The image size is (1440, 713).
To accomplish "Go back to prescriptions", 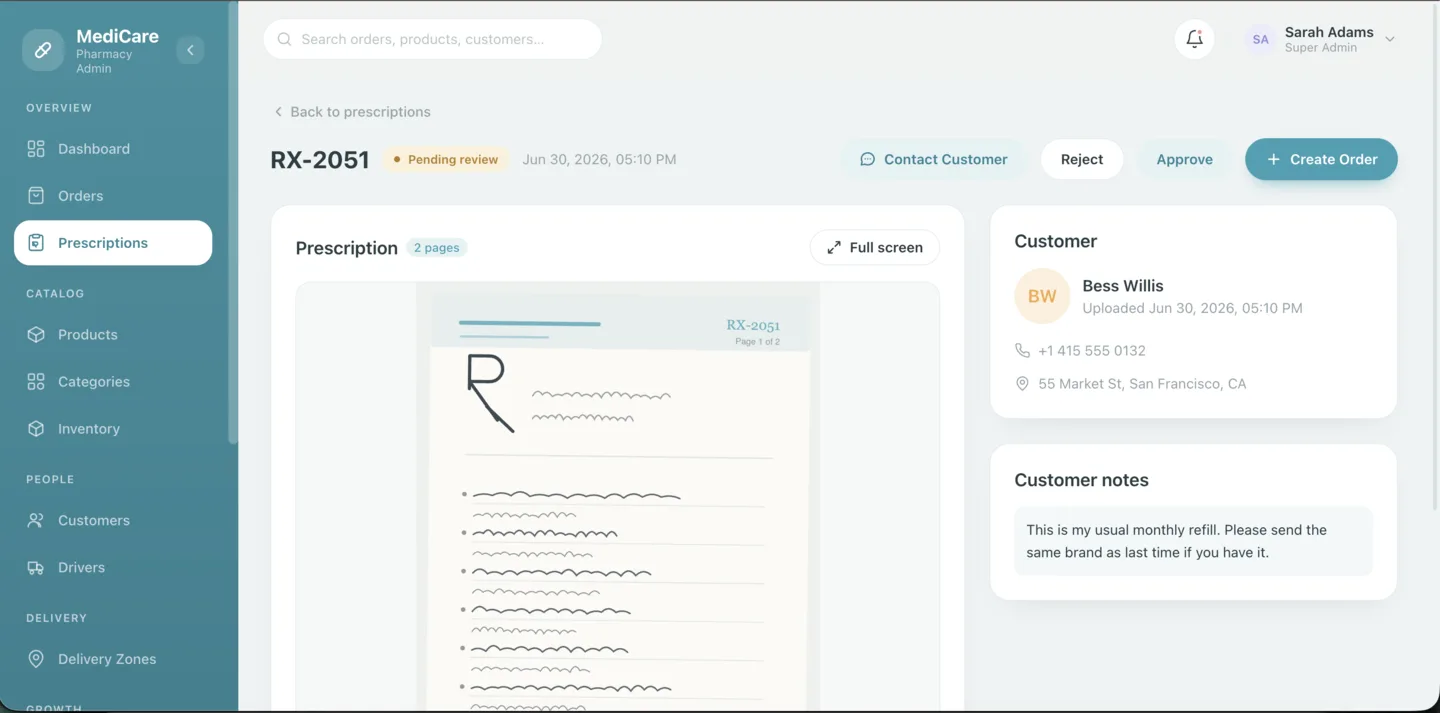I will pyautogui.click(x=352, y=112).
